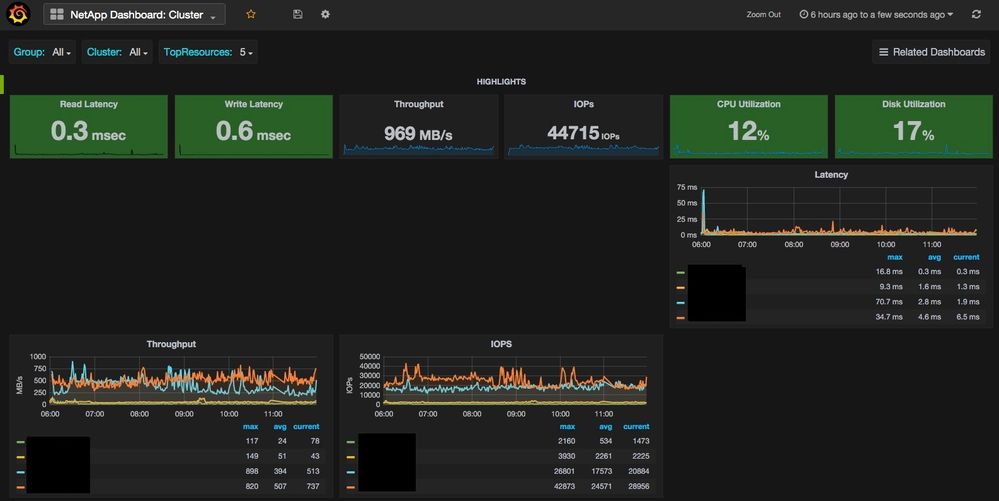999x501 pixels.
Task: Click the save dashboard disk icon
Action: click(x=298, y=15)
